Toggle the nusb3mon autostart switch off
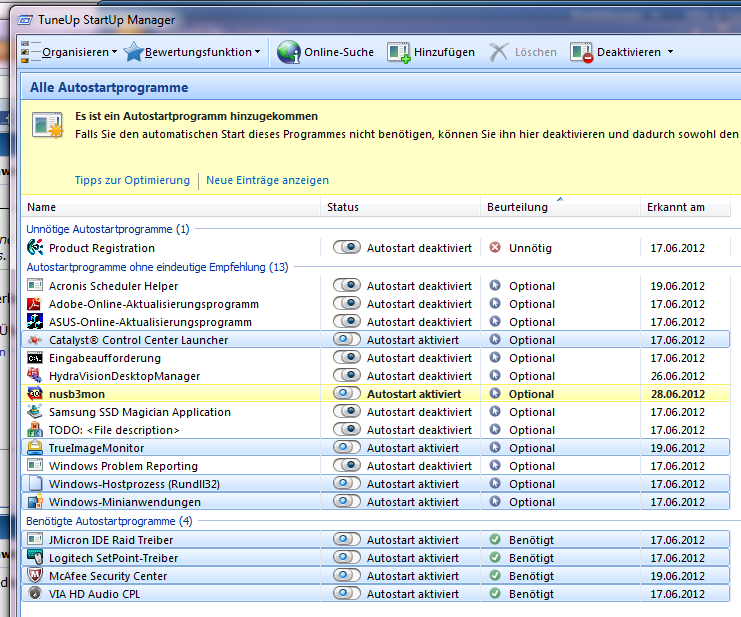This screenshot has height=617, width=741. 347,393
